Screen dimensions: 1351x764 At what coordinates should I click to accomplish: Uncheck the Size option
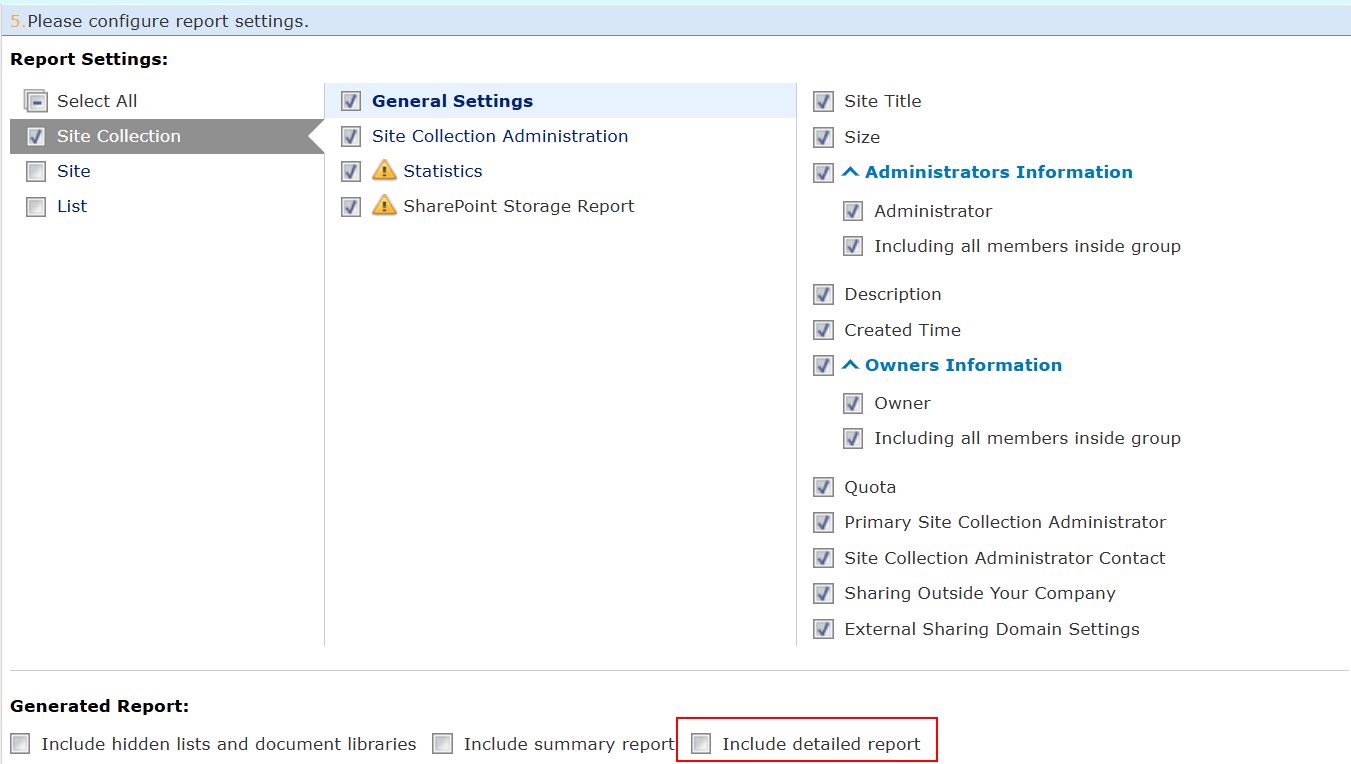click(x=822, y=137)
